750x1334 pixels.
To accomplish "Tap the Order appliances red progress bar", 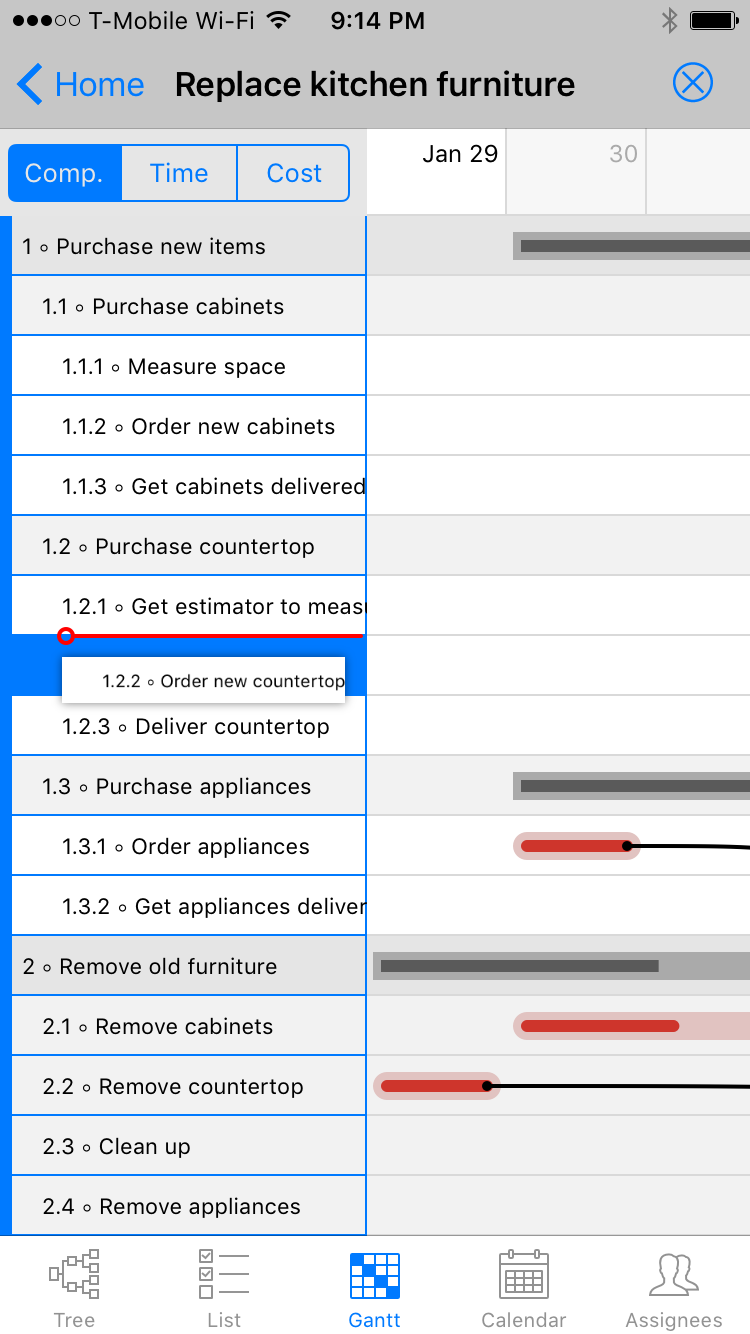I will (x=574, y=846).
